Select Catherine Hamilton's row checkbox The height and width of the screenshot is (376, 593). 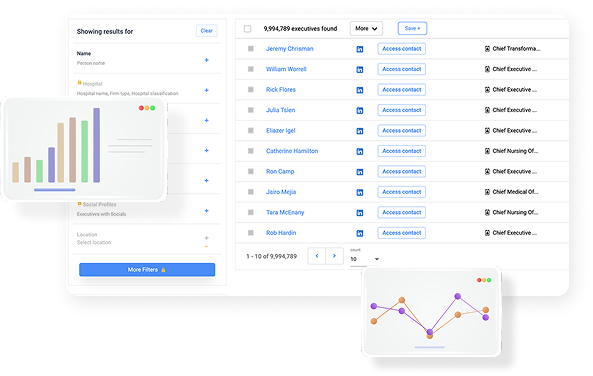[250, 151]
